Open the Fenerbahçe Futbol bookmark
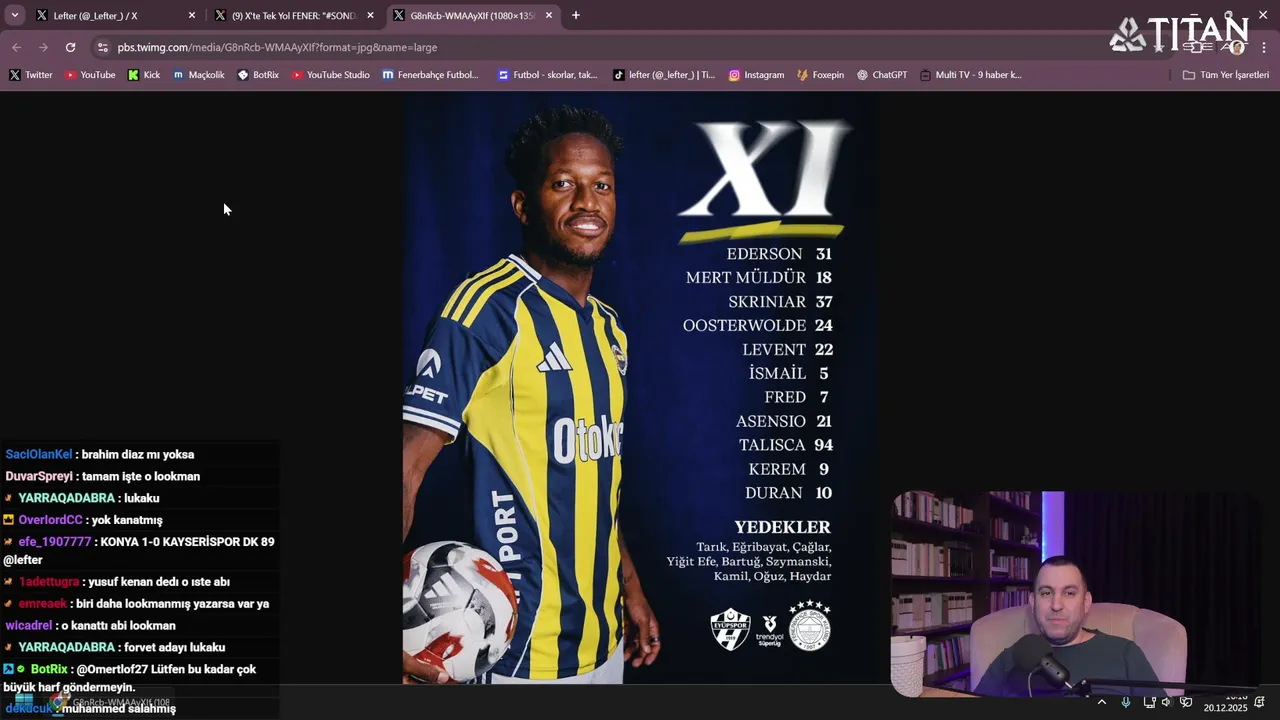Viewport: 1280px width, 720px height. 430,75
